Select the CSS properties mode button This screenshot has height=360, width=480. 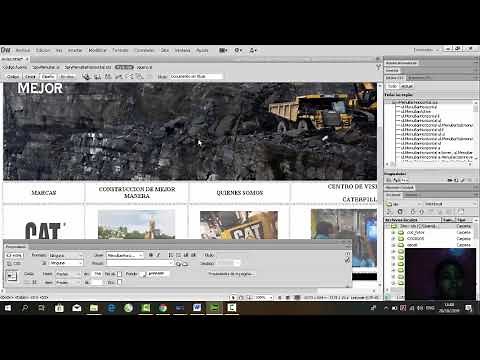[x=14, y=263]
